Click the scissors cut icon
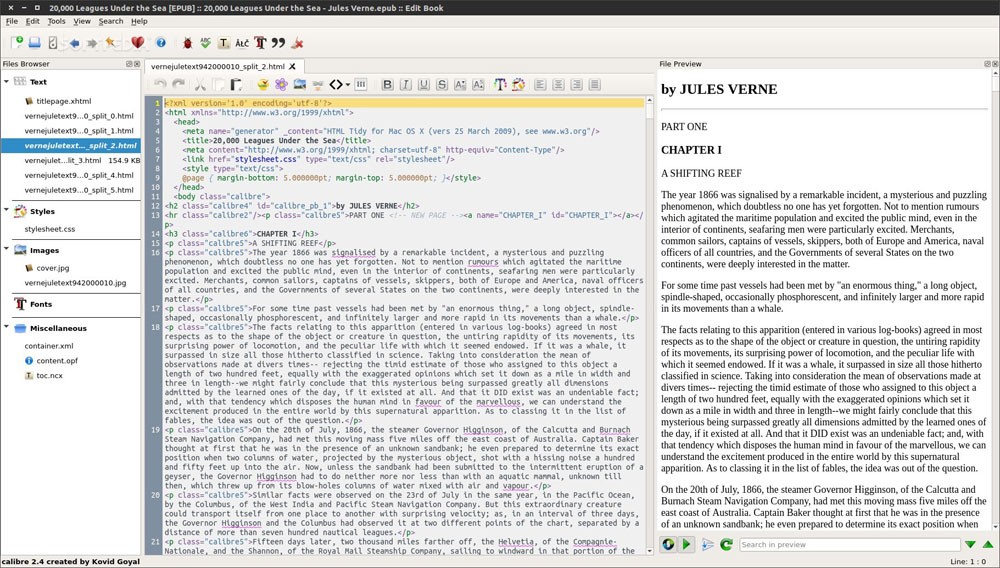 click(199, 85)
